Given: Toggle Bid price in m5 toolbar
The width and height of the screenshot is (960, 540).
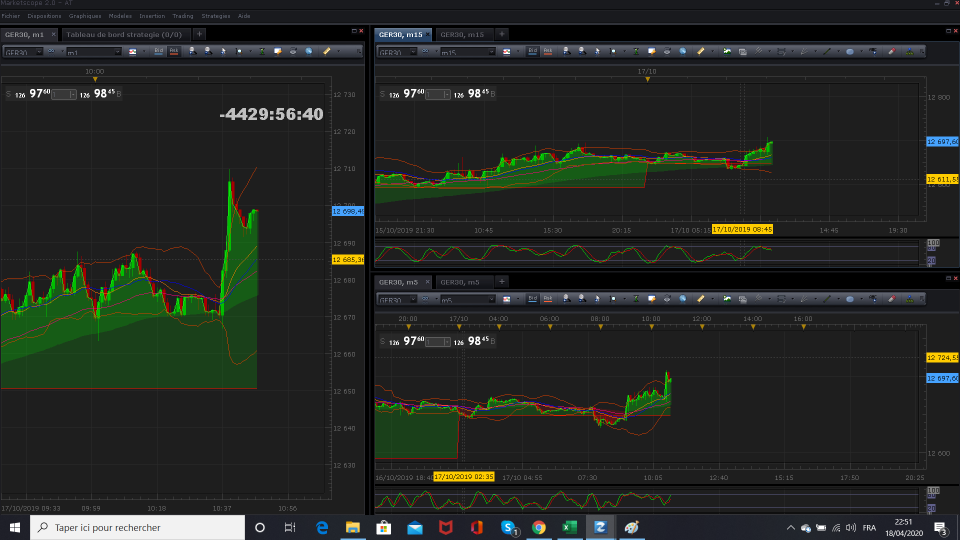Looking at the screenshot, I should (533, 299).
